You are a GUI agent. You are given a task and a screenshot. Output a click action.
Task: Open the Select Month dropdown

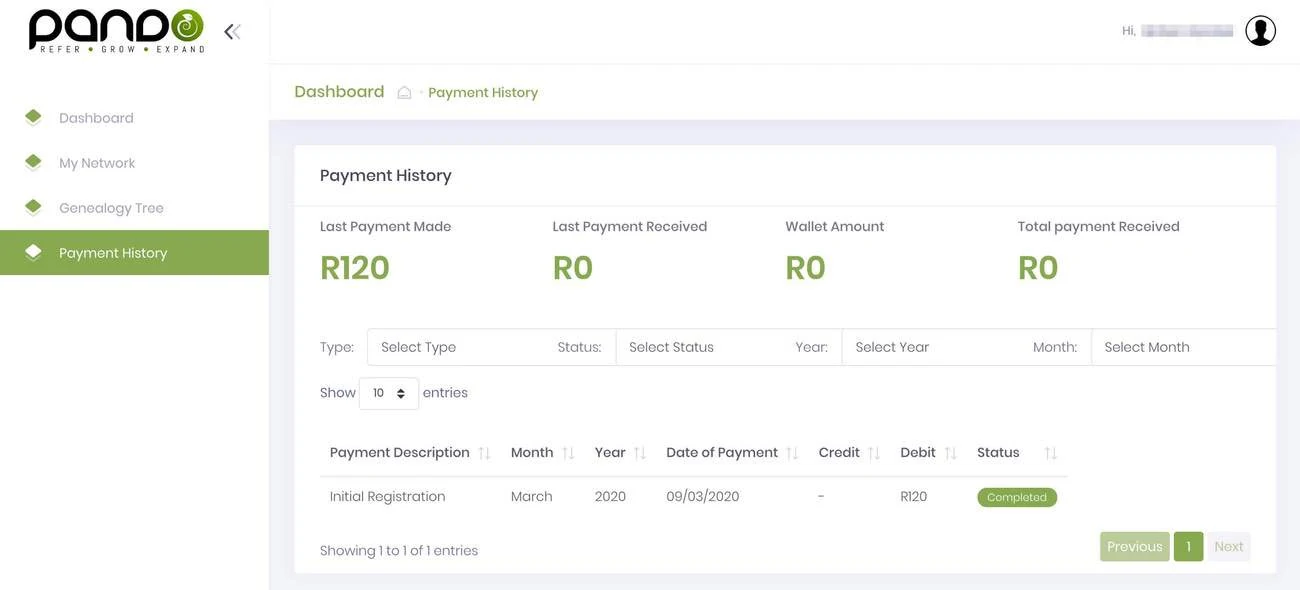tap(1183, 347)
